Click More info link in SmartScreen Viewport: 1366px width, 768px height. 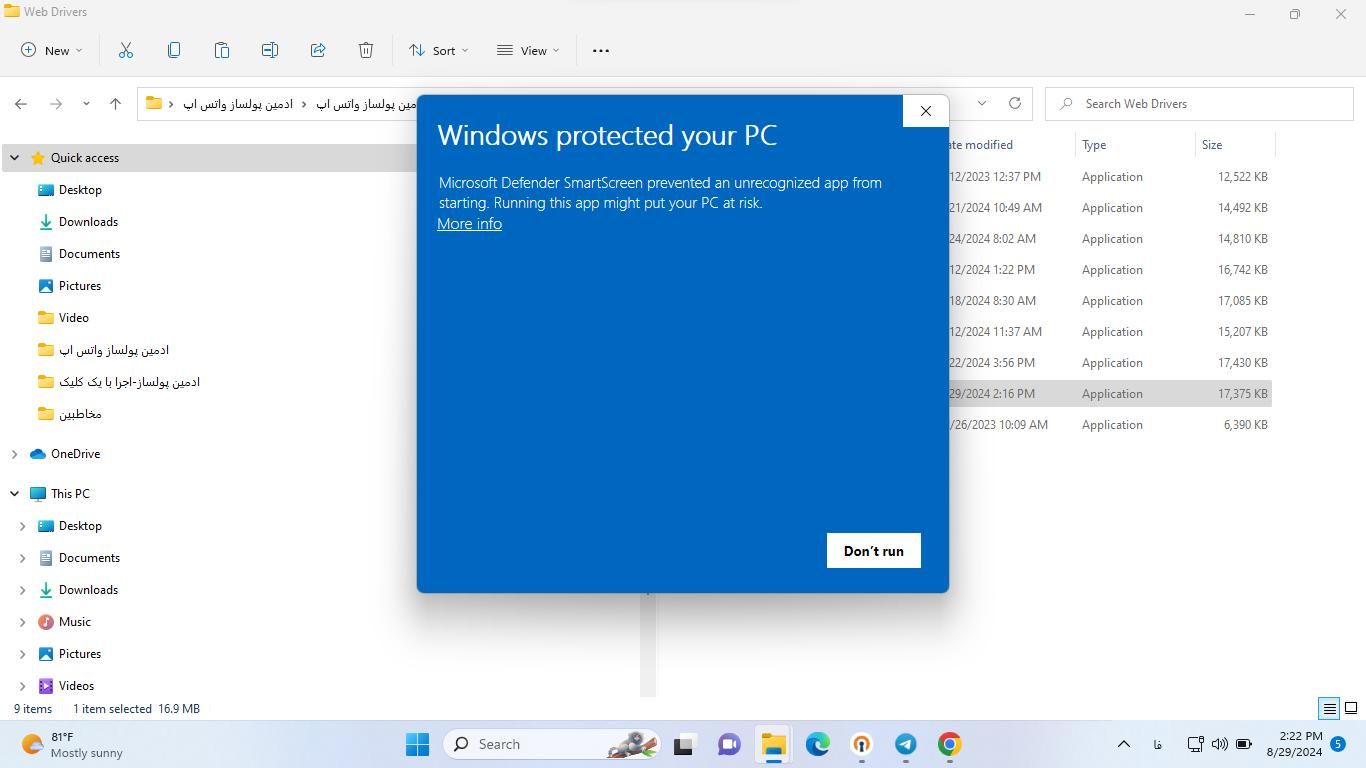469,224
